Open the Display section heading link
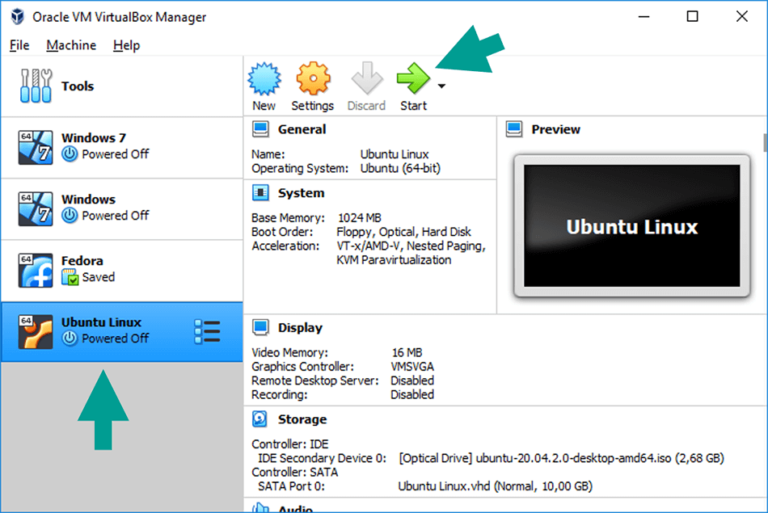Screen dimensions: 768x513 click(300, 328)
